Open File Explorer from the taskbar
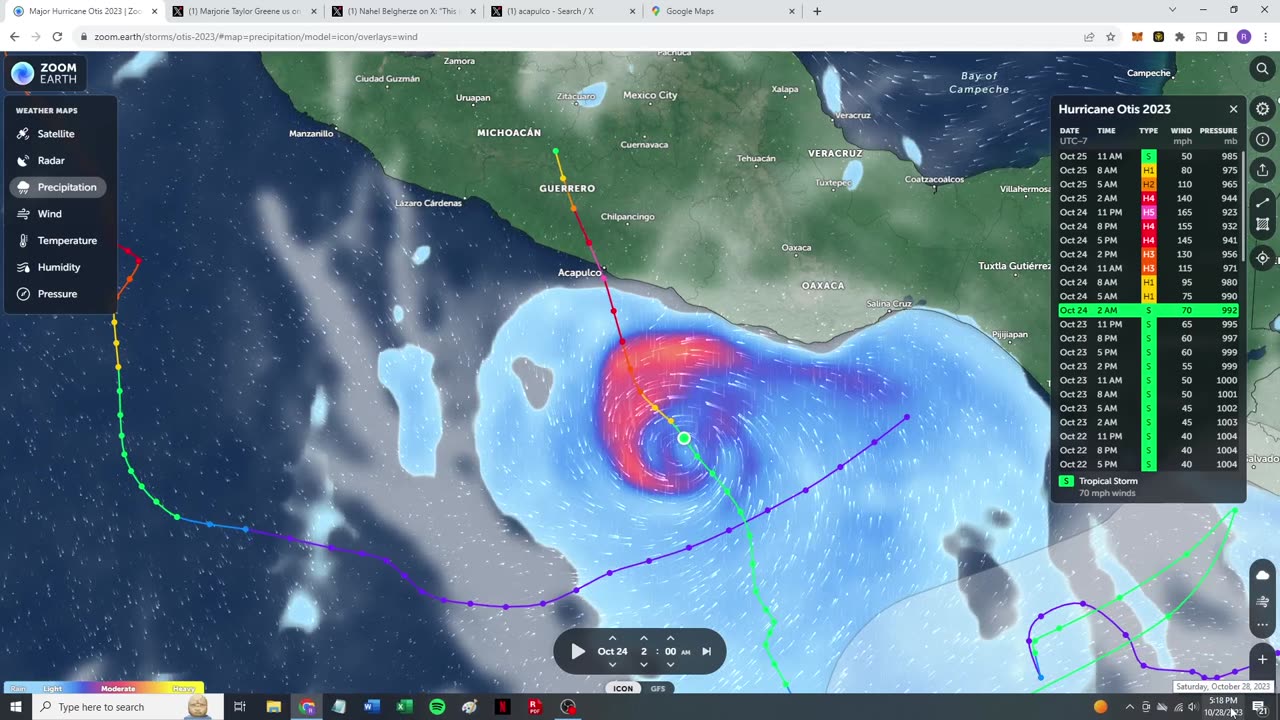 (x=274, y=707)
